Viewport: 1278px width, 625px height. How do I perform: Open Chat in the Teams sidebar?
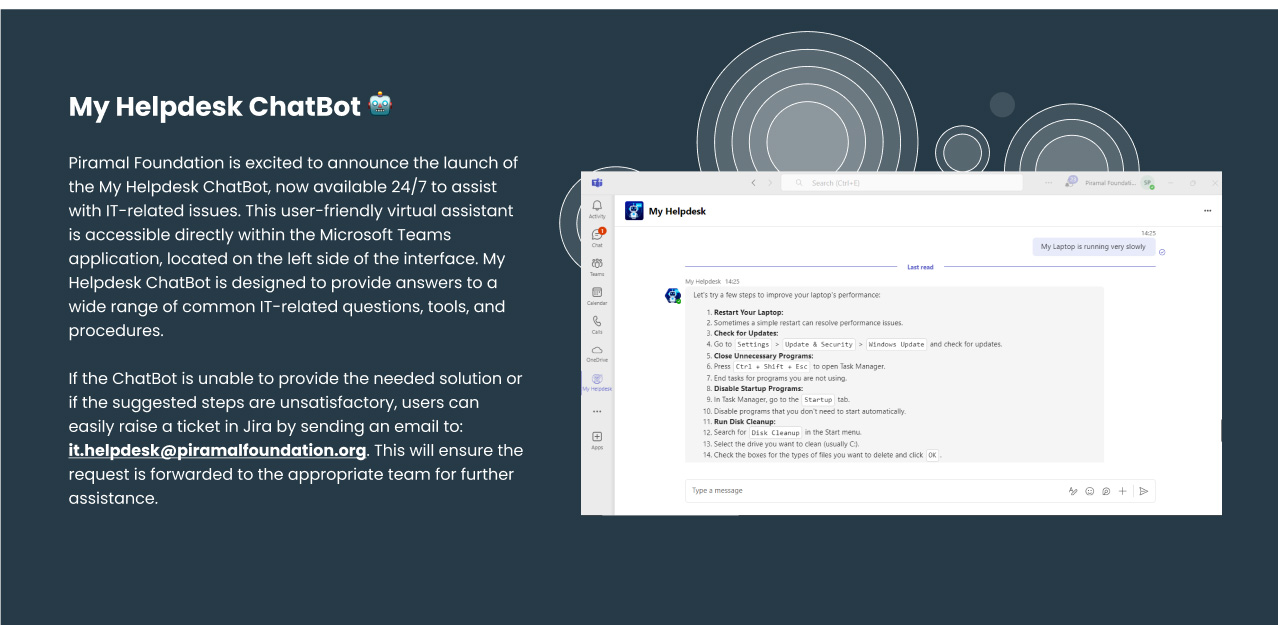click(597, 237)
